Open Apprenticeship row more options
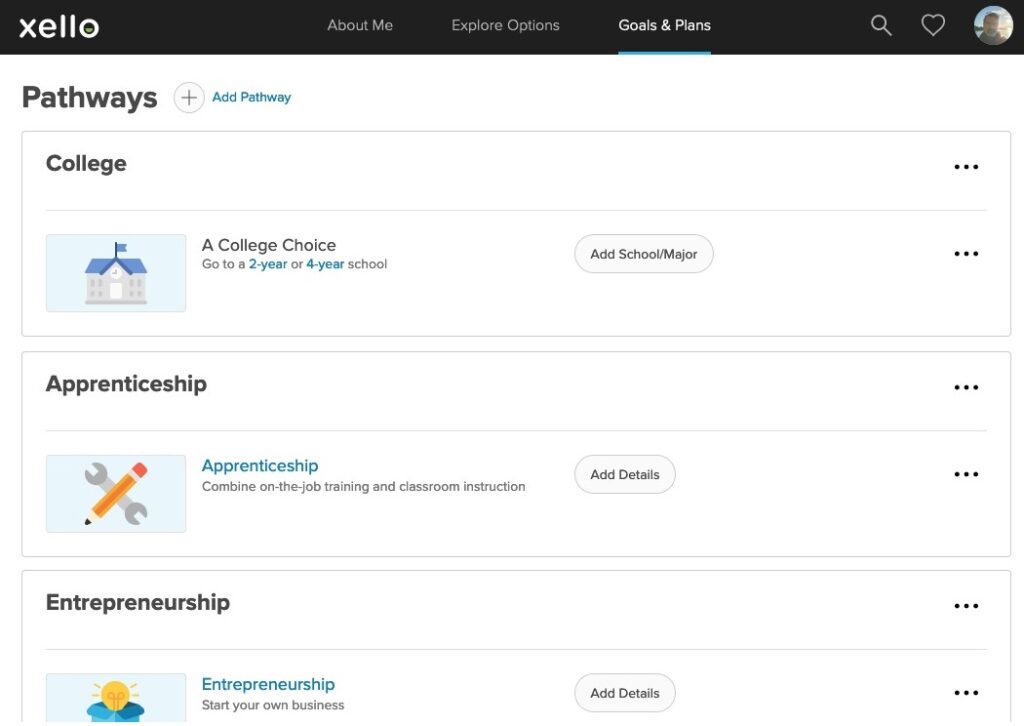Screen dimensions: 1024x726 pyautogui.click(x=966, y=474)
